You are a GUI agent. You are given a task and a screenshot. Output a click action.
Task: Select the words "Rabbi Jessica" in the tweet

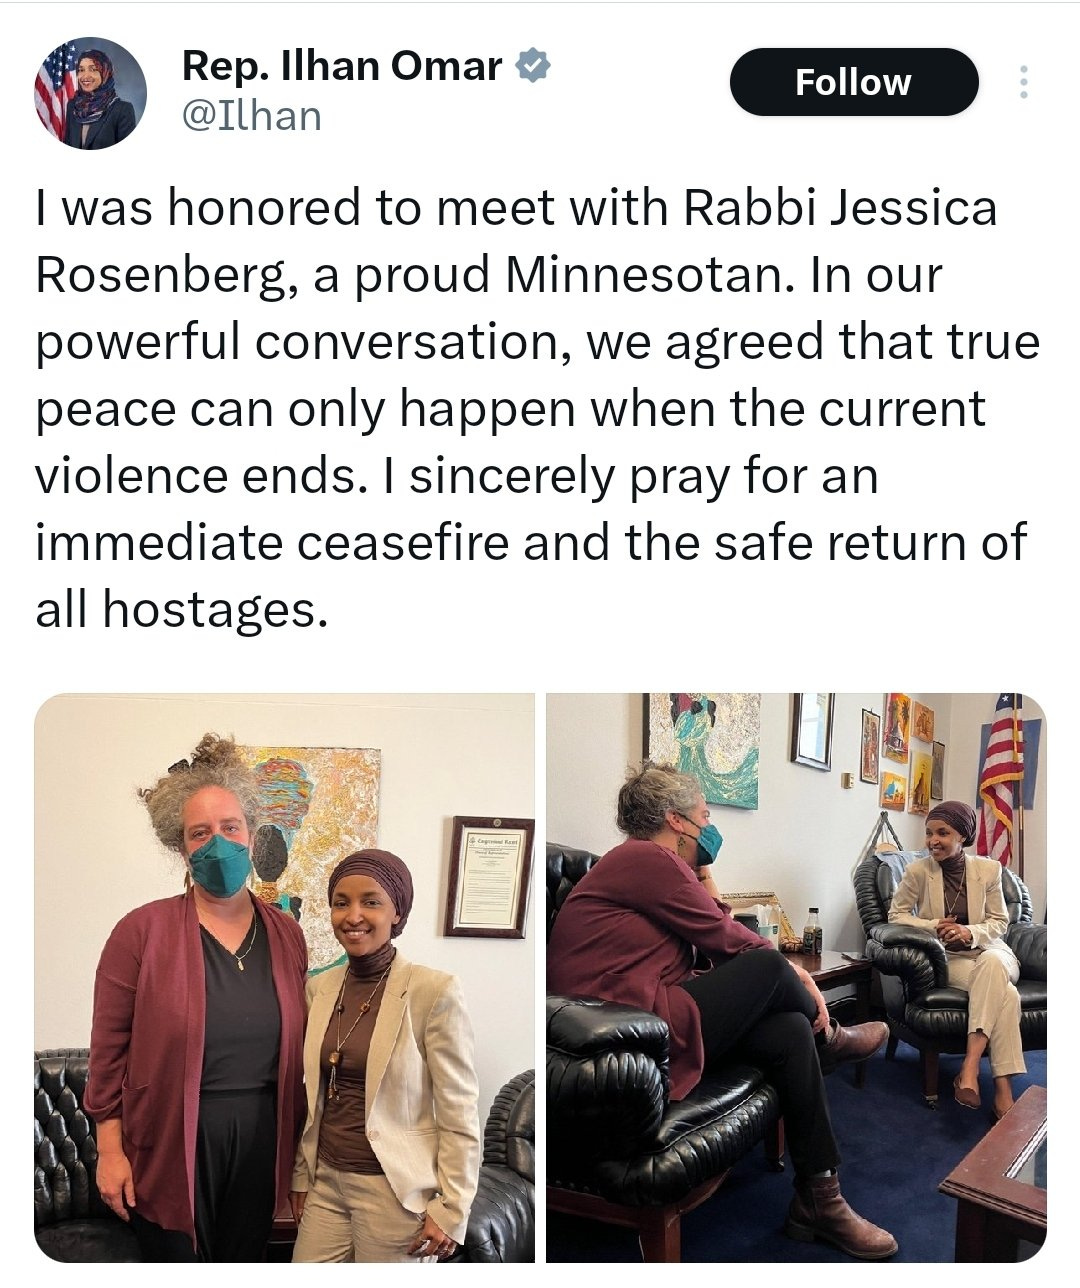pos(841,209)
